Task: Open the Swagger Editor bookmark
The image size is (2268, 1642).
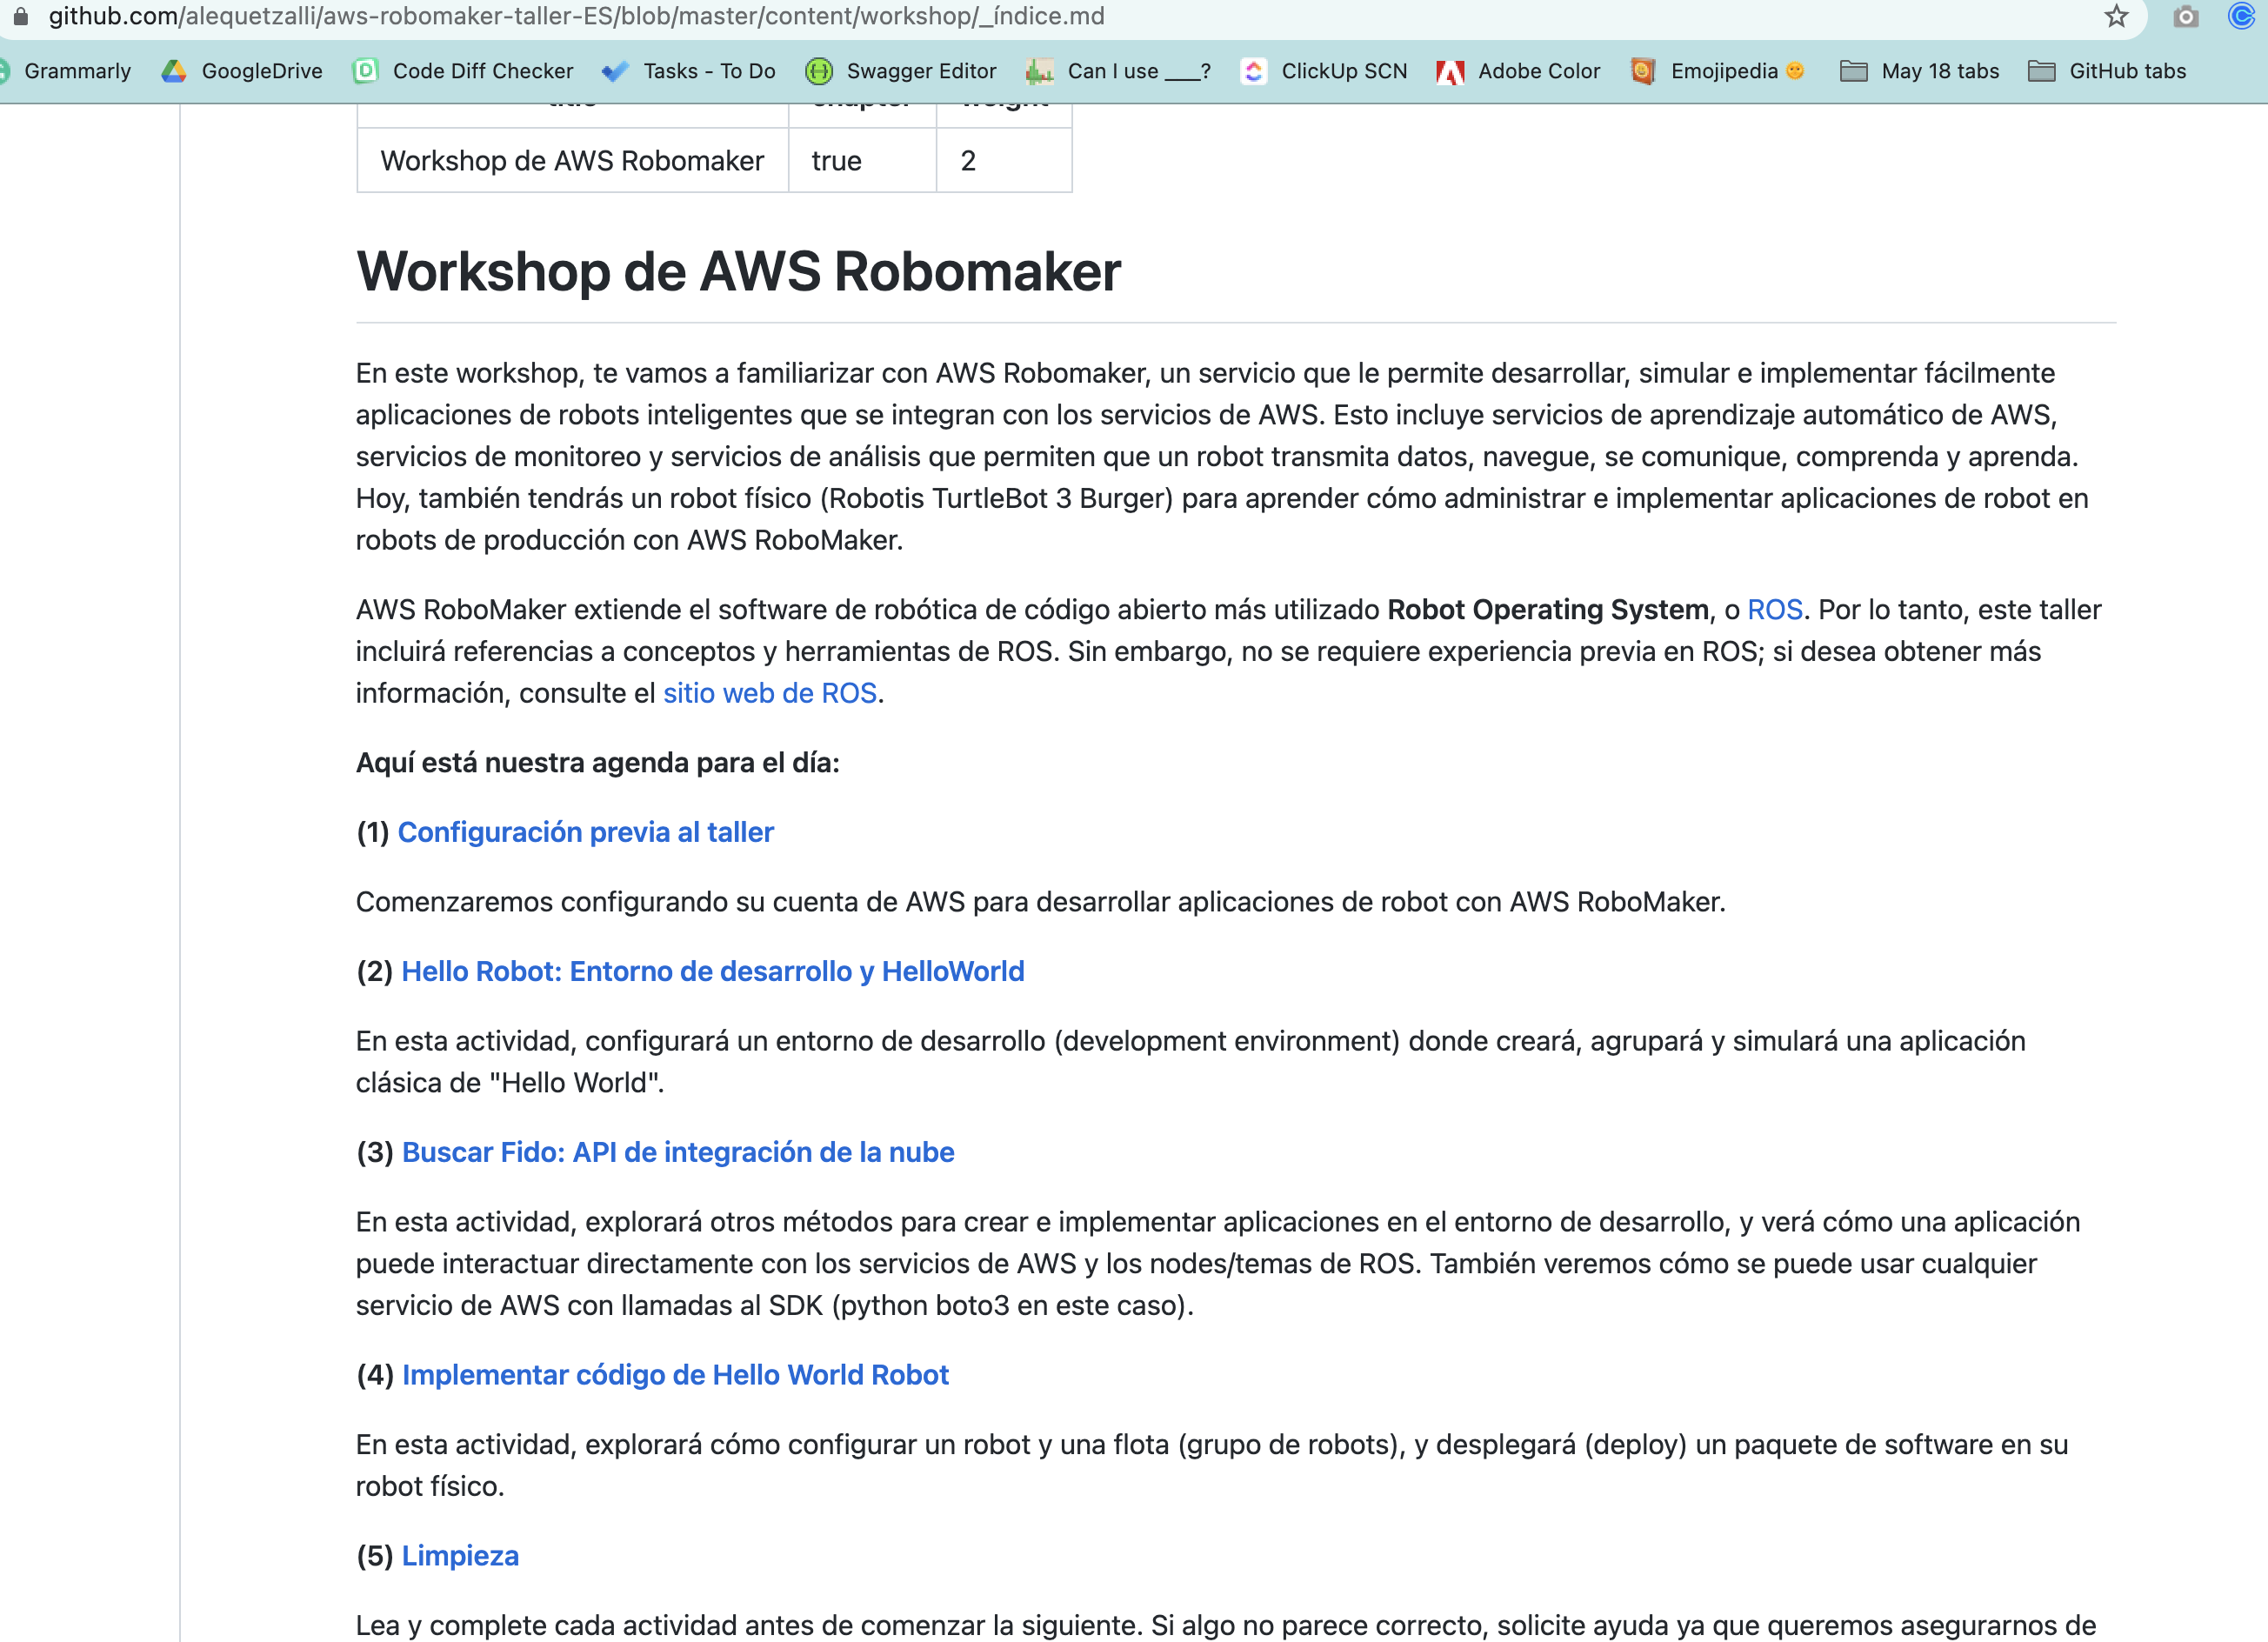Action: coord(901,71)
